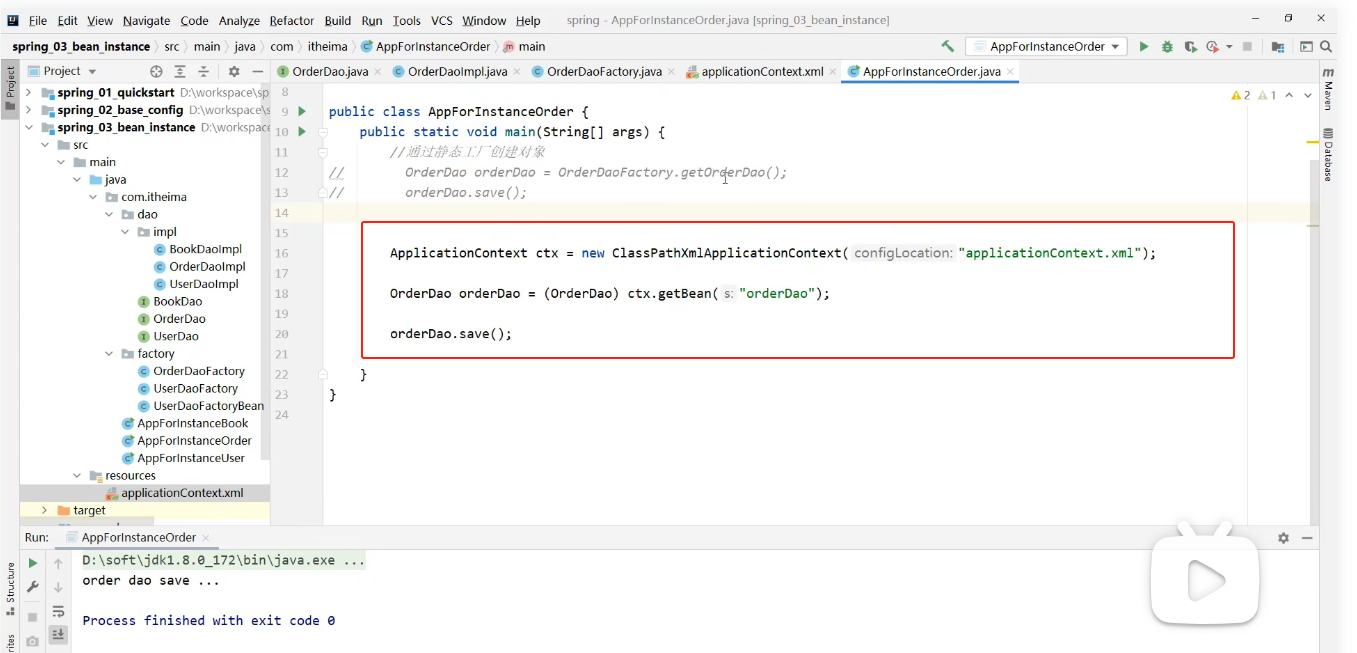The width and height of the screenshot is (1357, 653).
Task: Open Search Everywhere magnifier
Action: click(x=1327, y=46)
